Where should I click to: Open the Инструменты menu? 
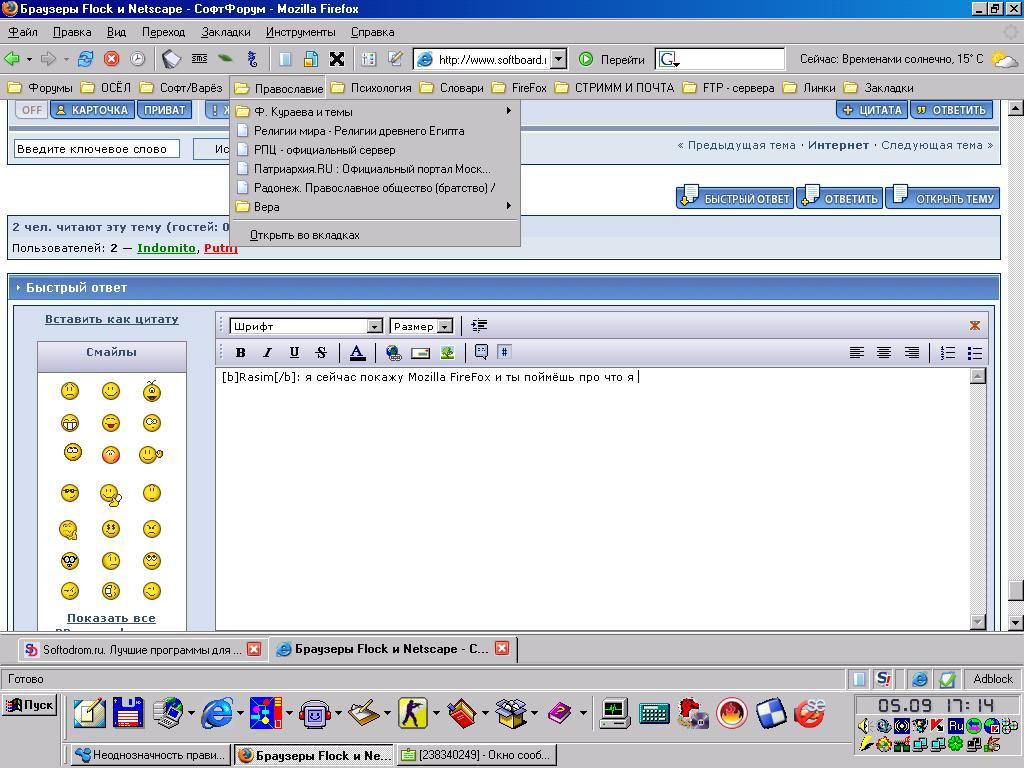[x=300, y=32]
